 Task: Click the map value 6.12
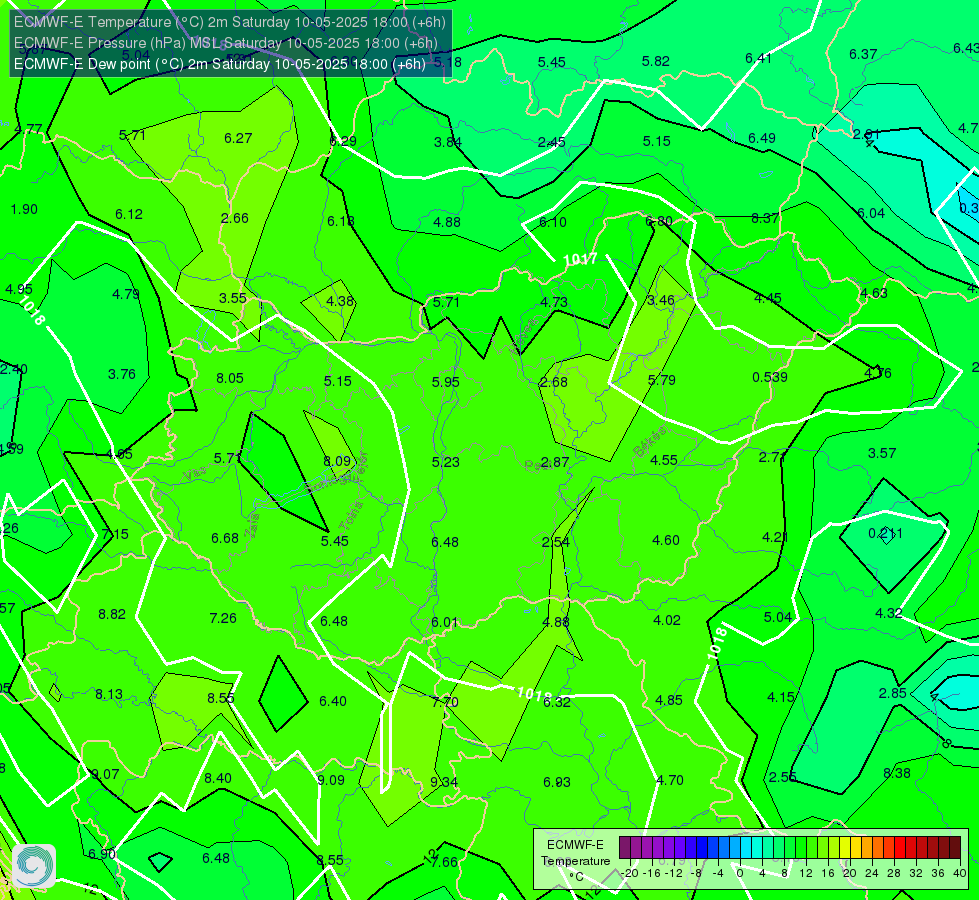pyautogui.click(x=129, y=214)
